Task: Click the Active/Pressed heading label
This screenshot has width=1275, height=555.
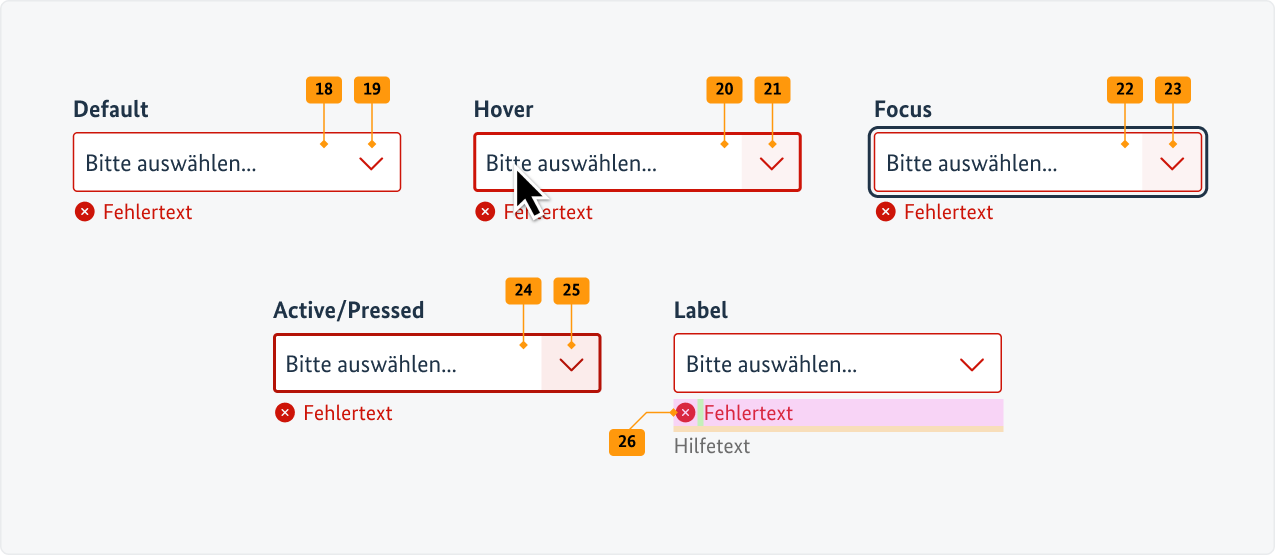Action: pos(349,310)
